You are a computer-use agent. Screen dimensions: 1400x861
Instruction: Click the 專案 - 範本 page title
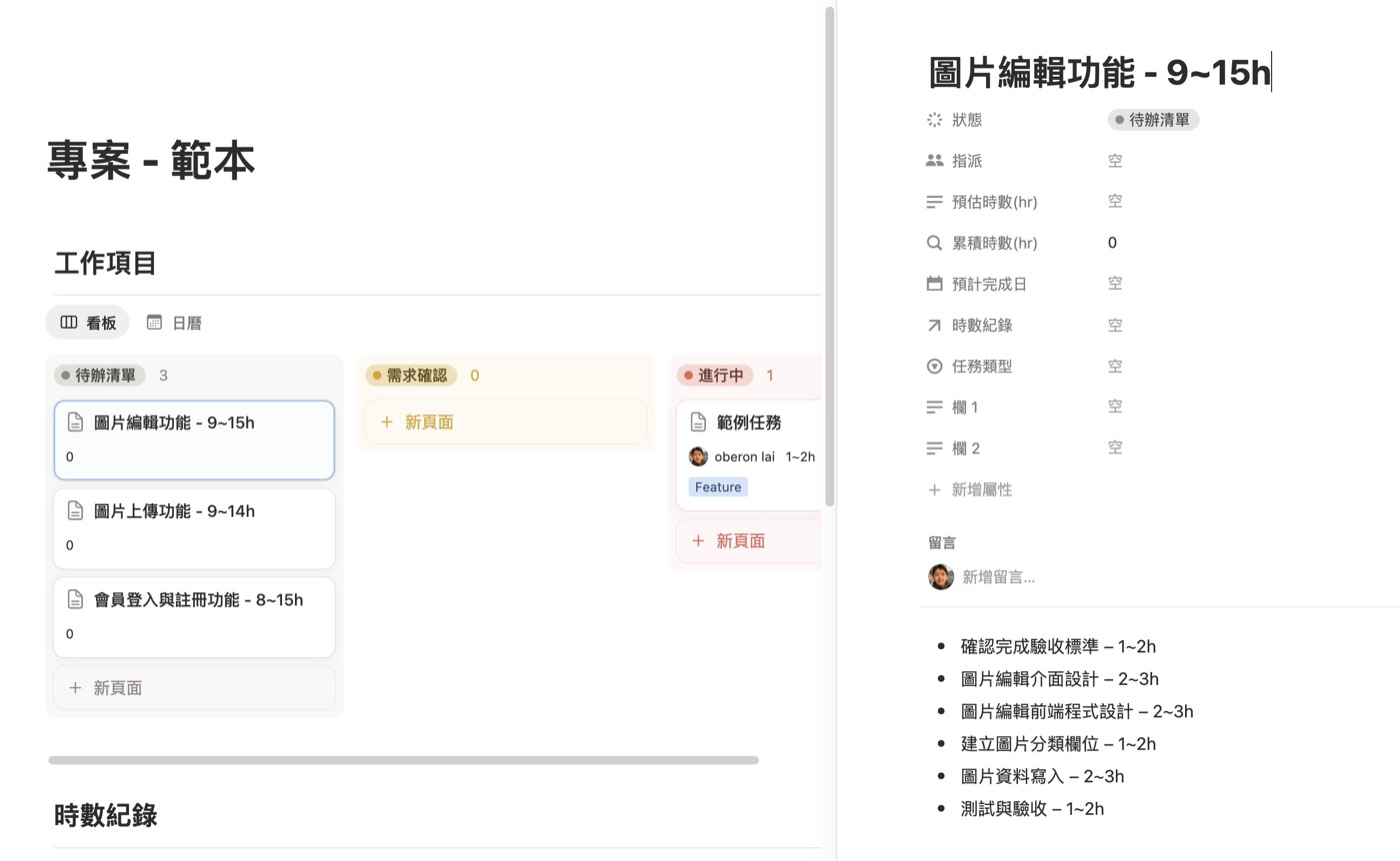pyautogui.click(x=150, y=160)
